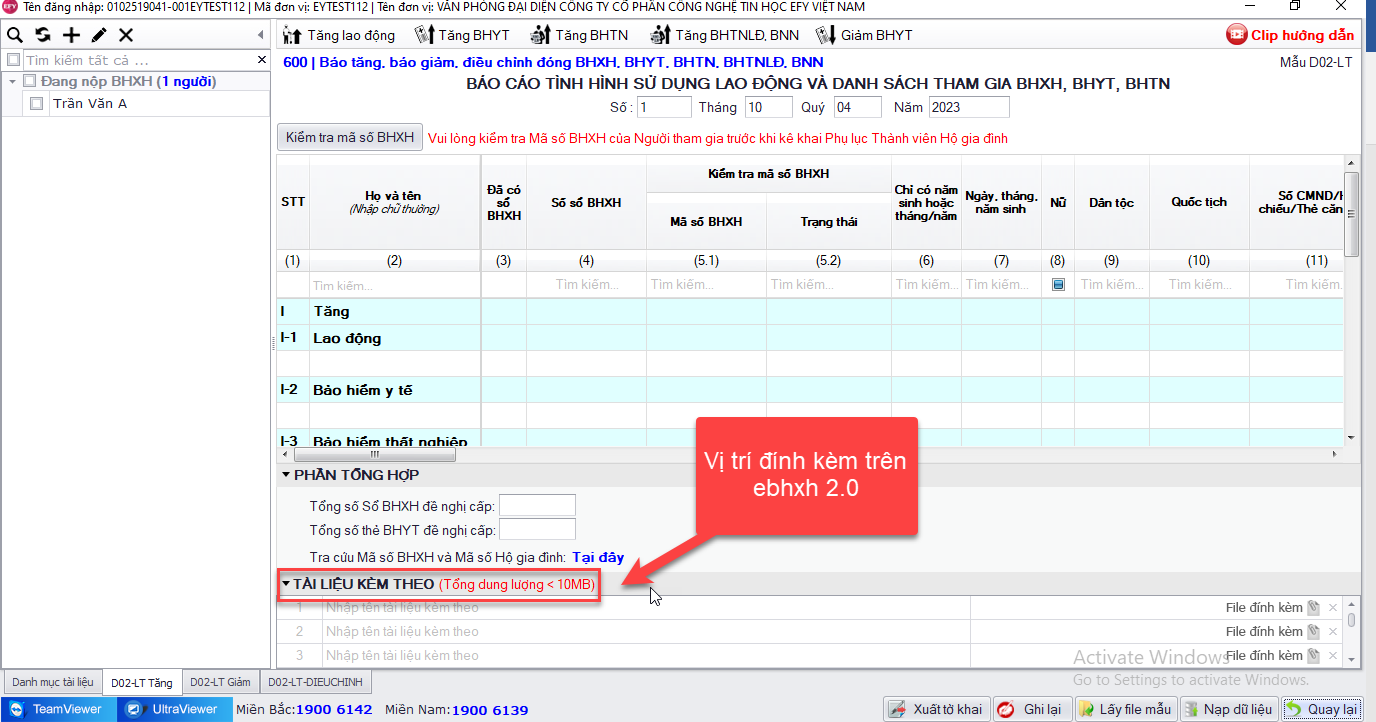The height and width of the screenshot is (722, 1376).
Task: Click the plus icon to add employee
Action: [x=71, y=35]
